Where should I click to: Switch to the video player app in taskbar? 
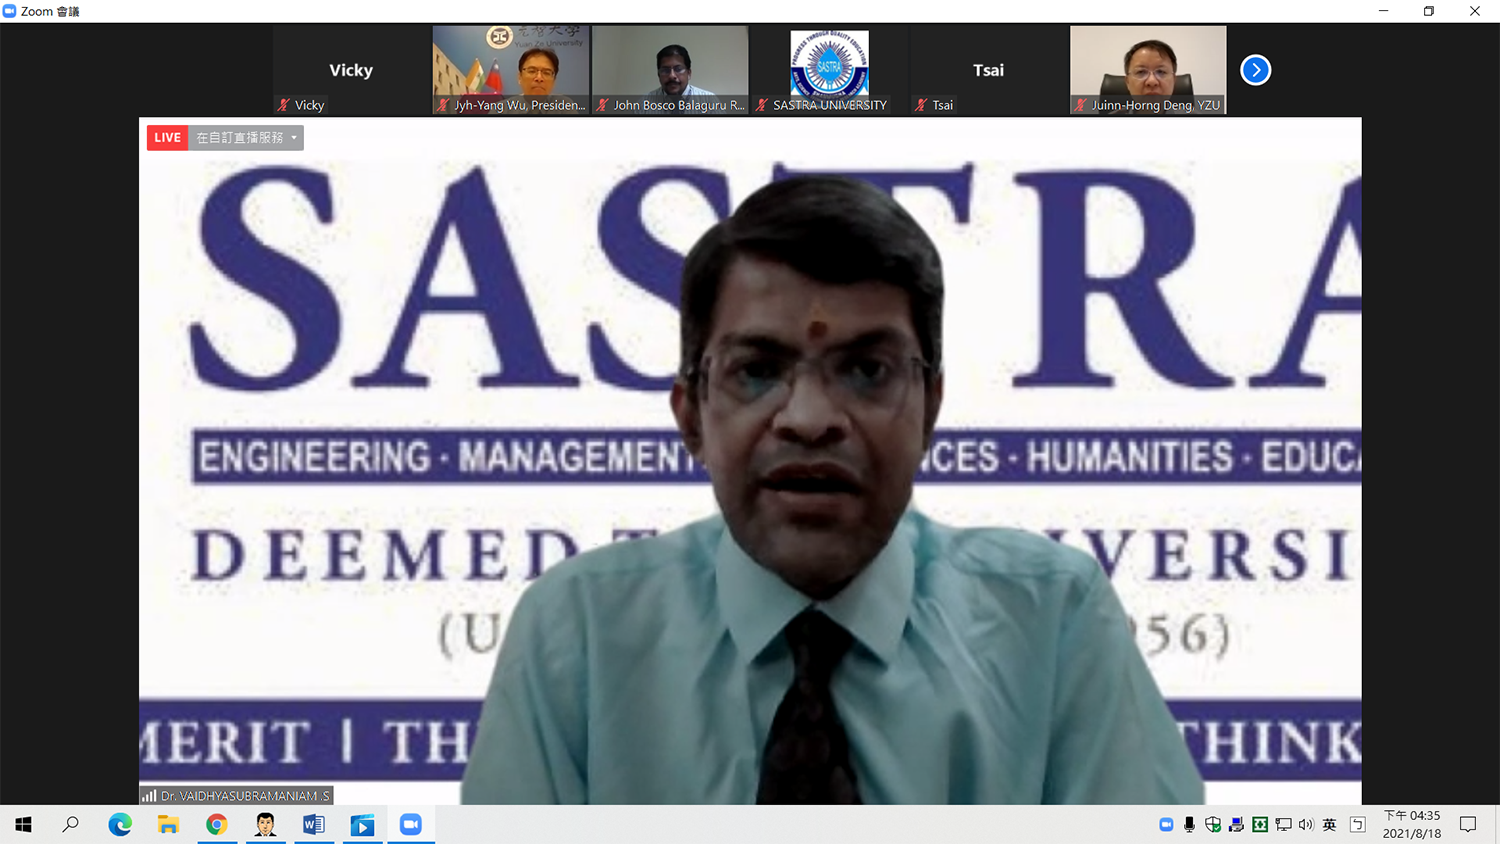point(362,825)
